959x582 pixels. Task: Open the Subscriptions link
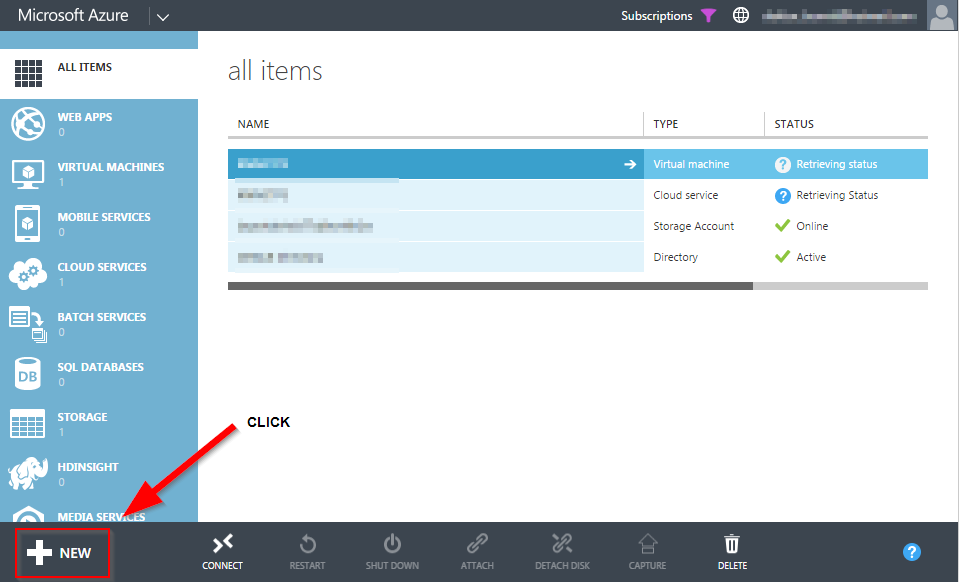[656, 16]
